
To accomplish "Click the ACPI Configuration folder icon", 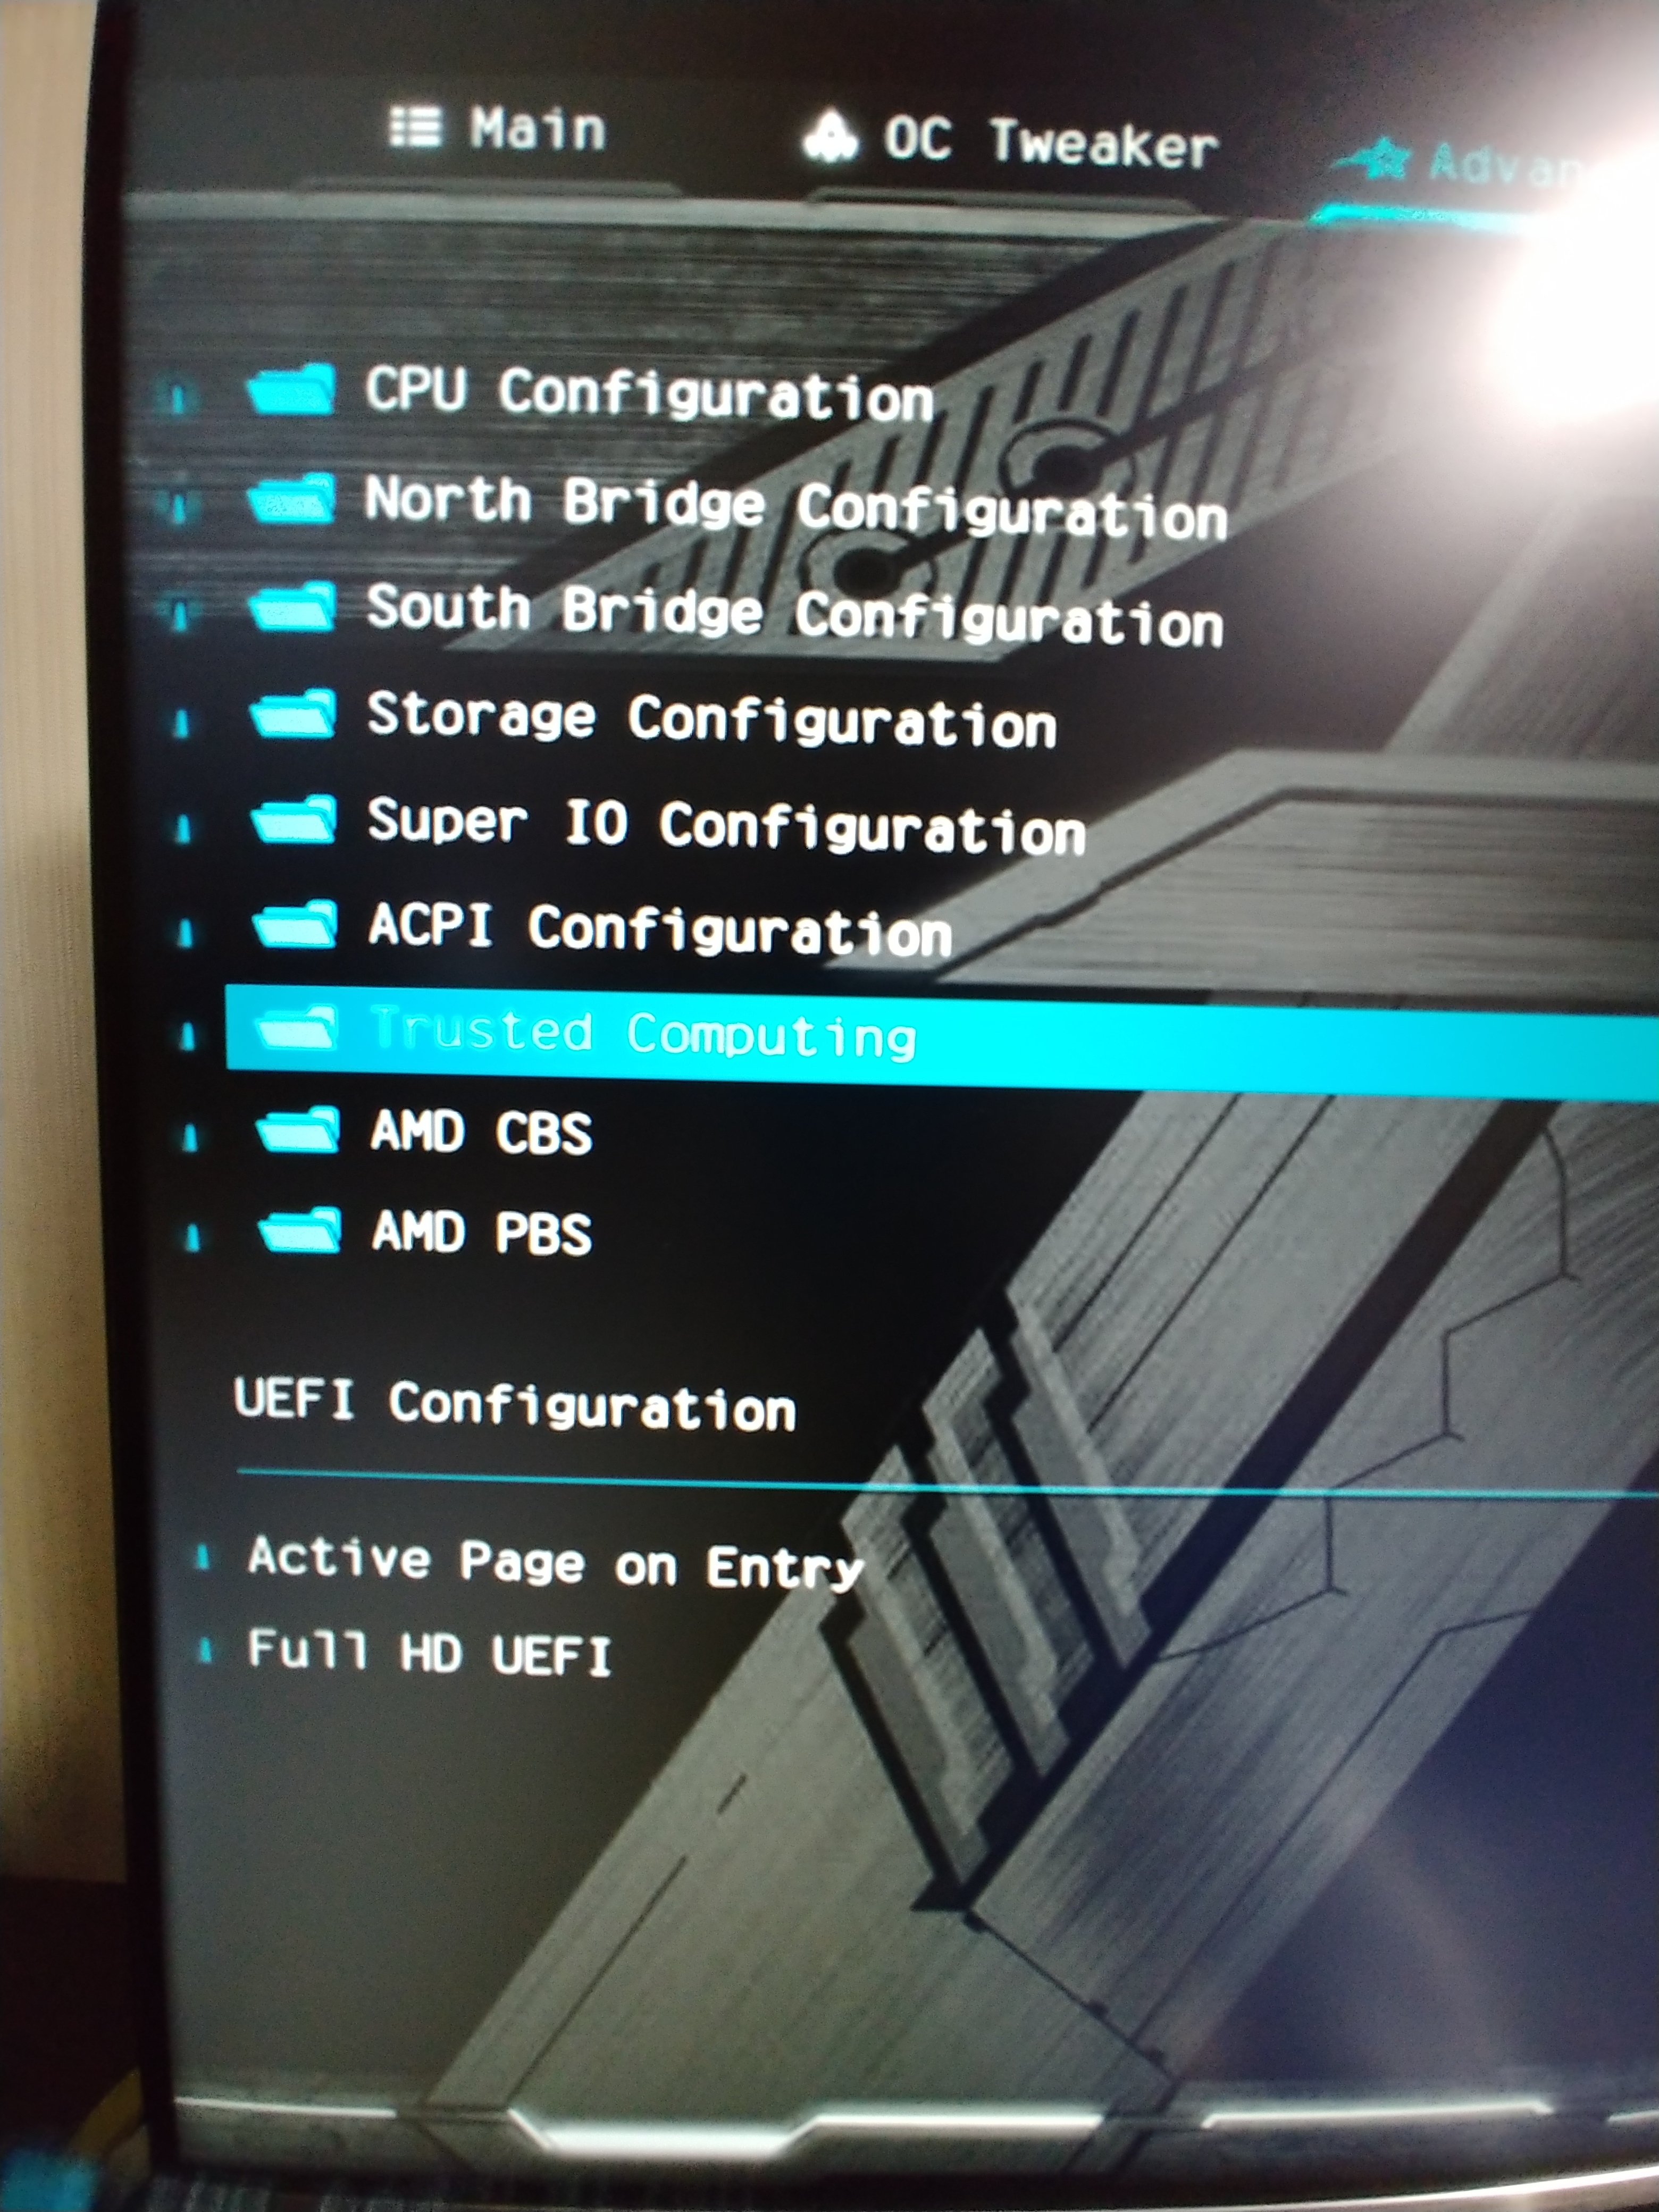I will click(x=295, y=924).
